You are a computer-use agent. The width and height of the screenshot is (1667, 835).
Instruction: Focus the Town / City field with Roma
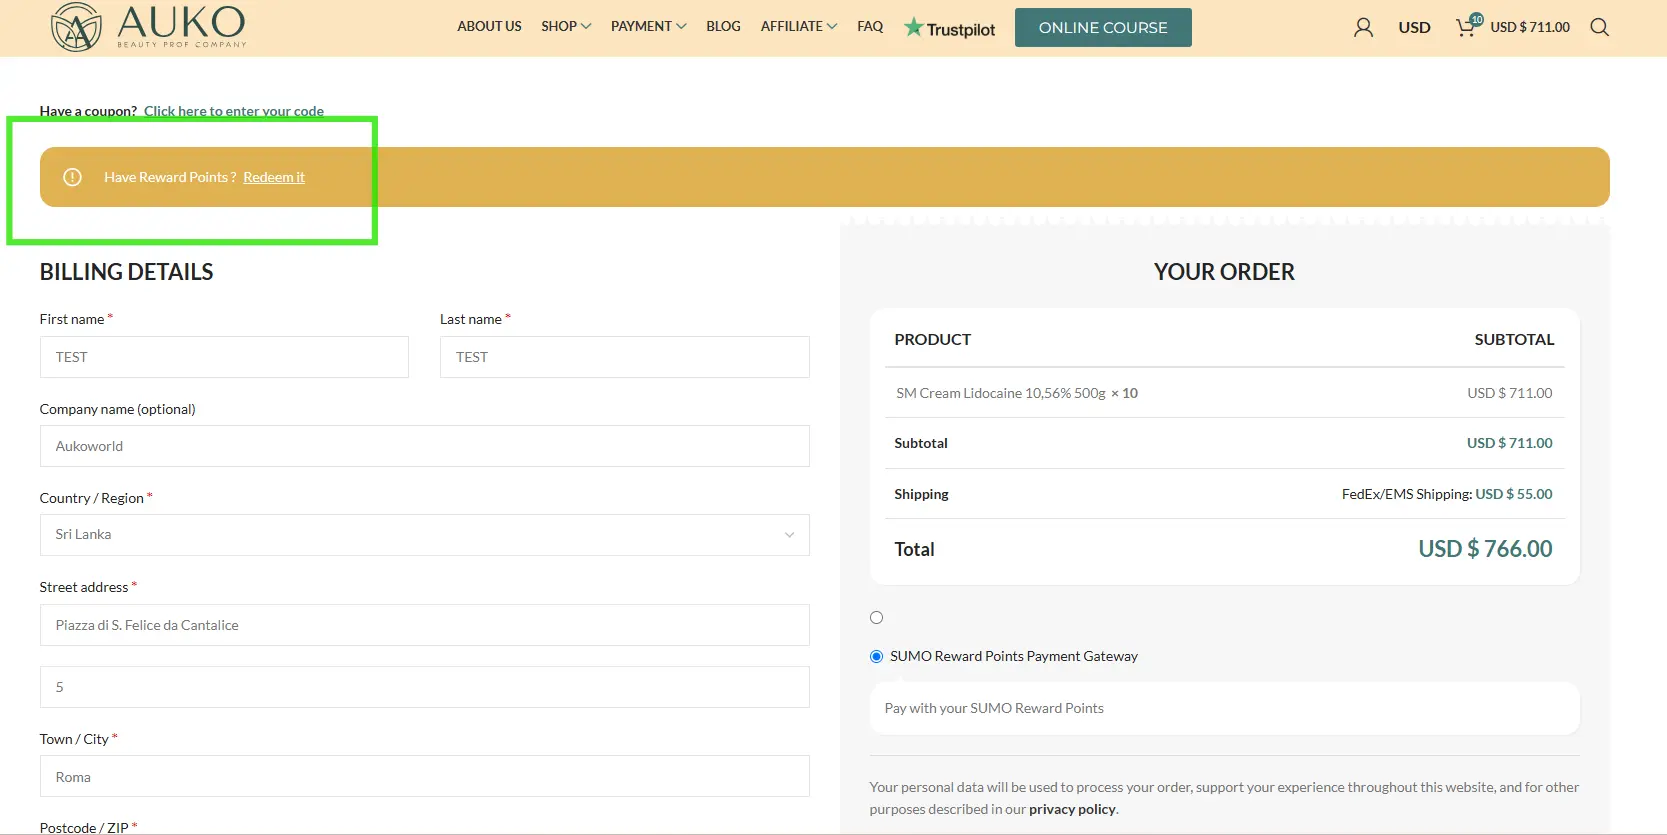tap(424, 776)
